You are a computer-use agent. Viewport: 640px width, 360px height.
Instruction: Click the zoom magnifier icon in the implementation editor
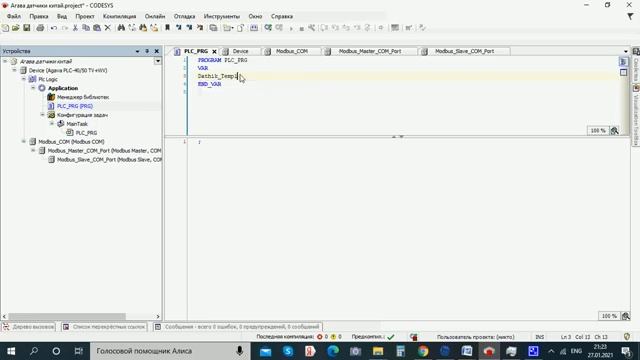(625, 316)
